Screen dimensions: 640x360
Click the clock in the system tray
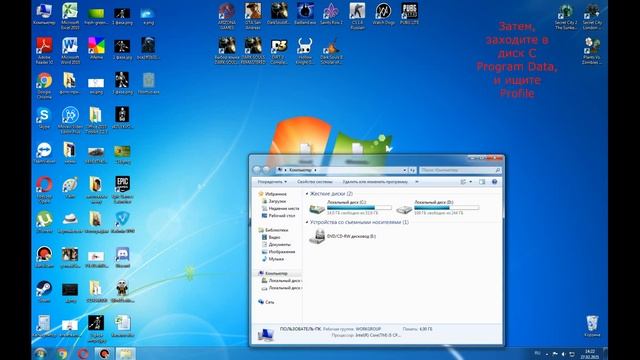[x=589, y=354]
